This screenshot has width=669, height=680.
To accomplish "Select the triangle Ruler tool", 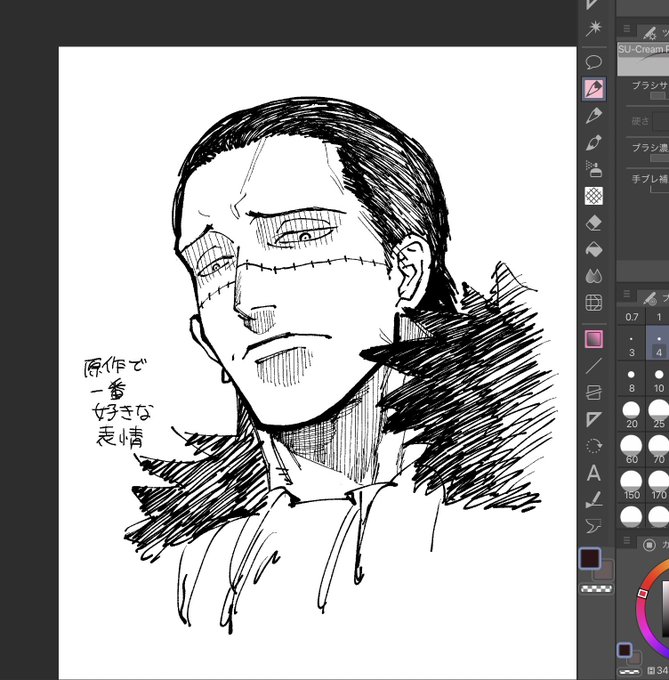I will pyautogui.click(x=594, y=419).
